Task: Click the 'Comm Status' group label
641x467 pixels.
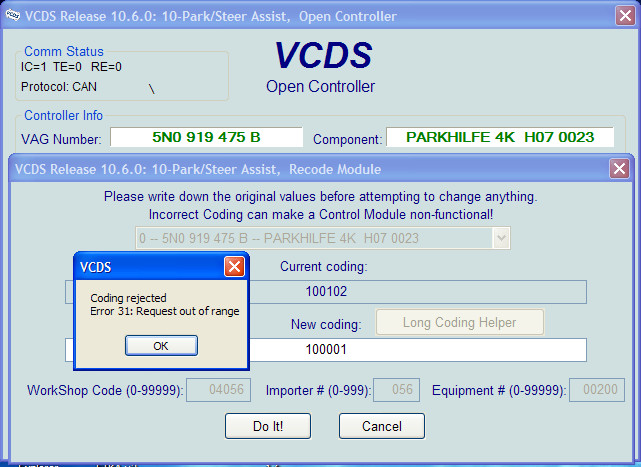Action: coord(64,52)
